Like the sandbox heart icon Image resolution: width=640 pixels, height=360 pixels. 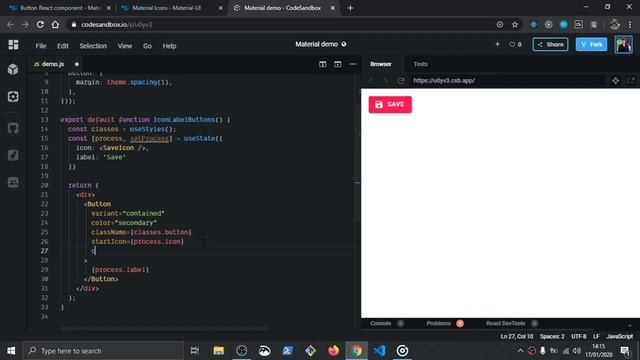pos(512,44)
